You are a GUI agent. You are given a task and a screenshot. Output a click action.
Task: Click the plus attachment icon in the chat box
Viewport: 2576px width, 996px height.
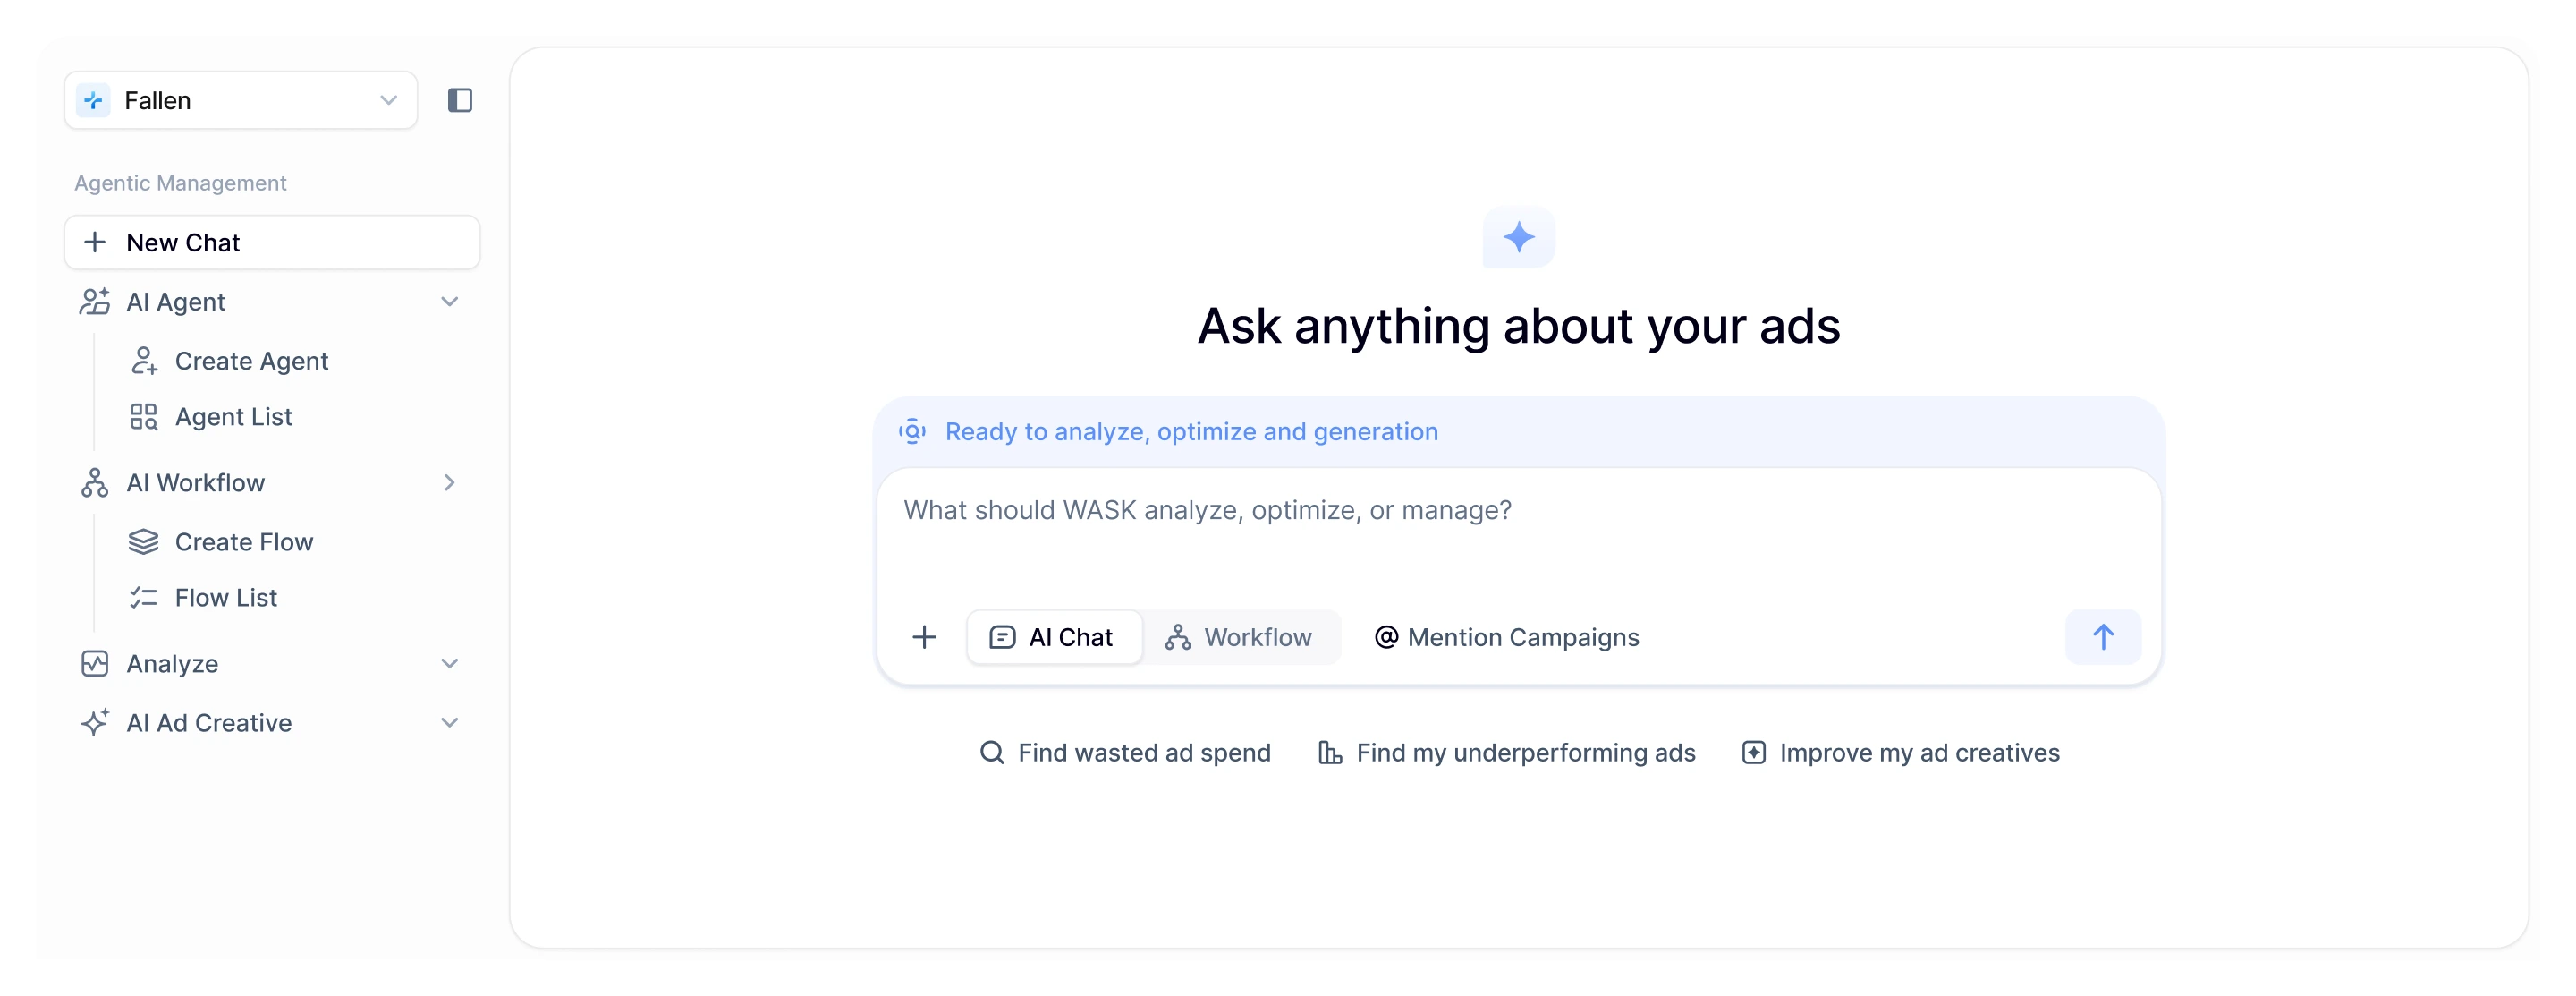(924, 637)
